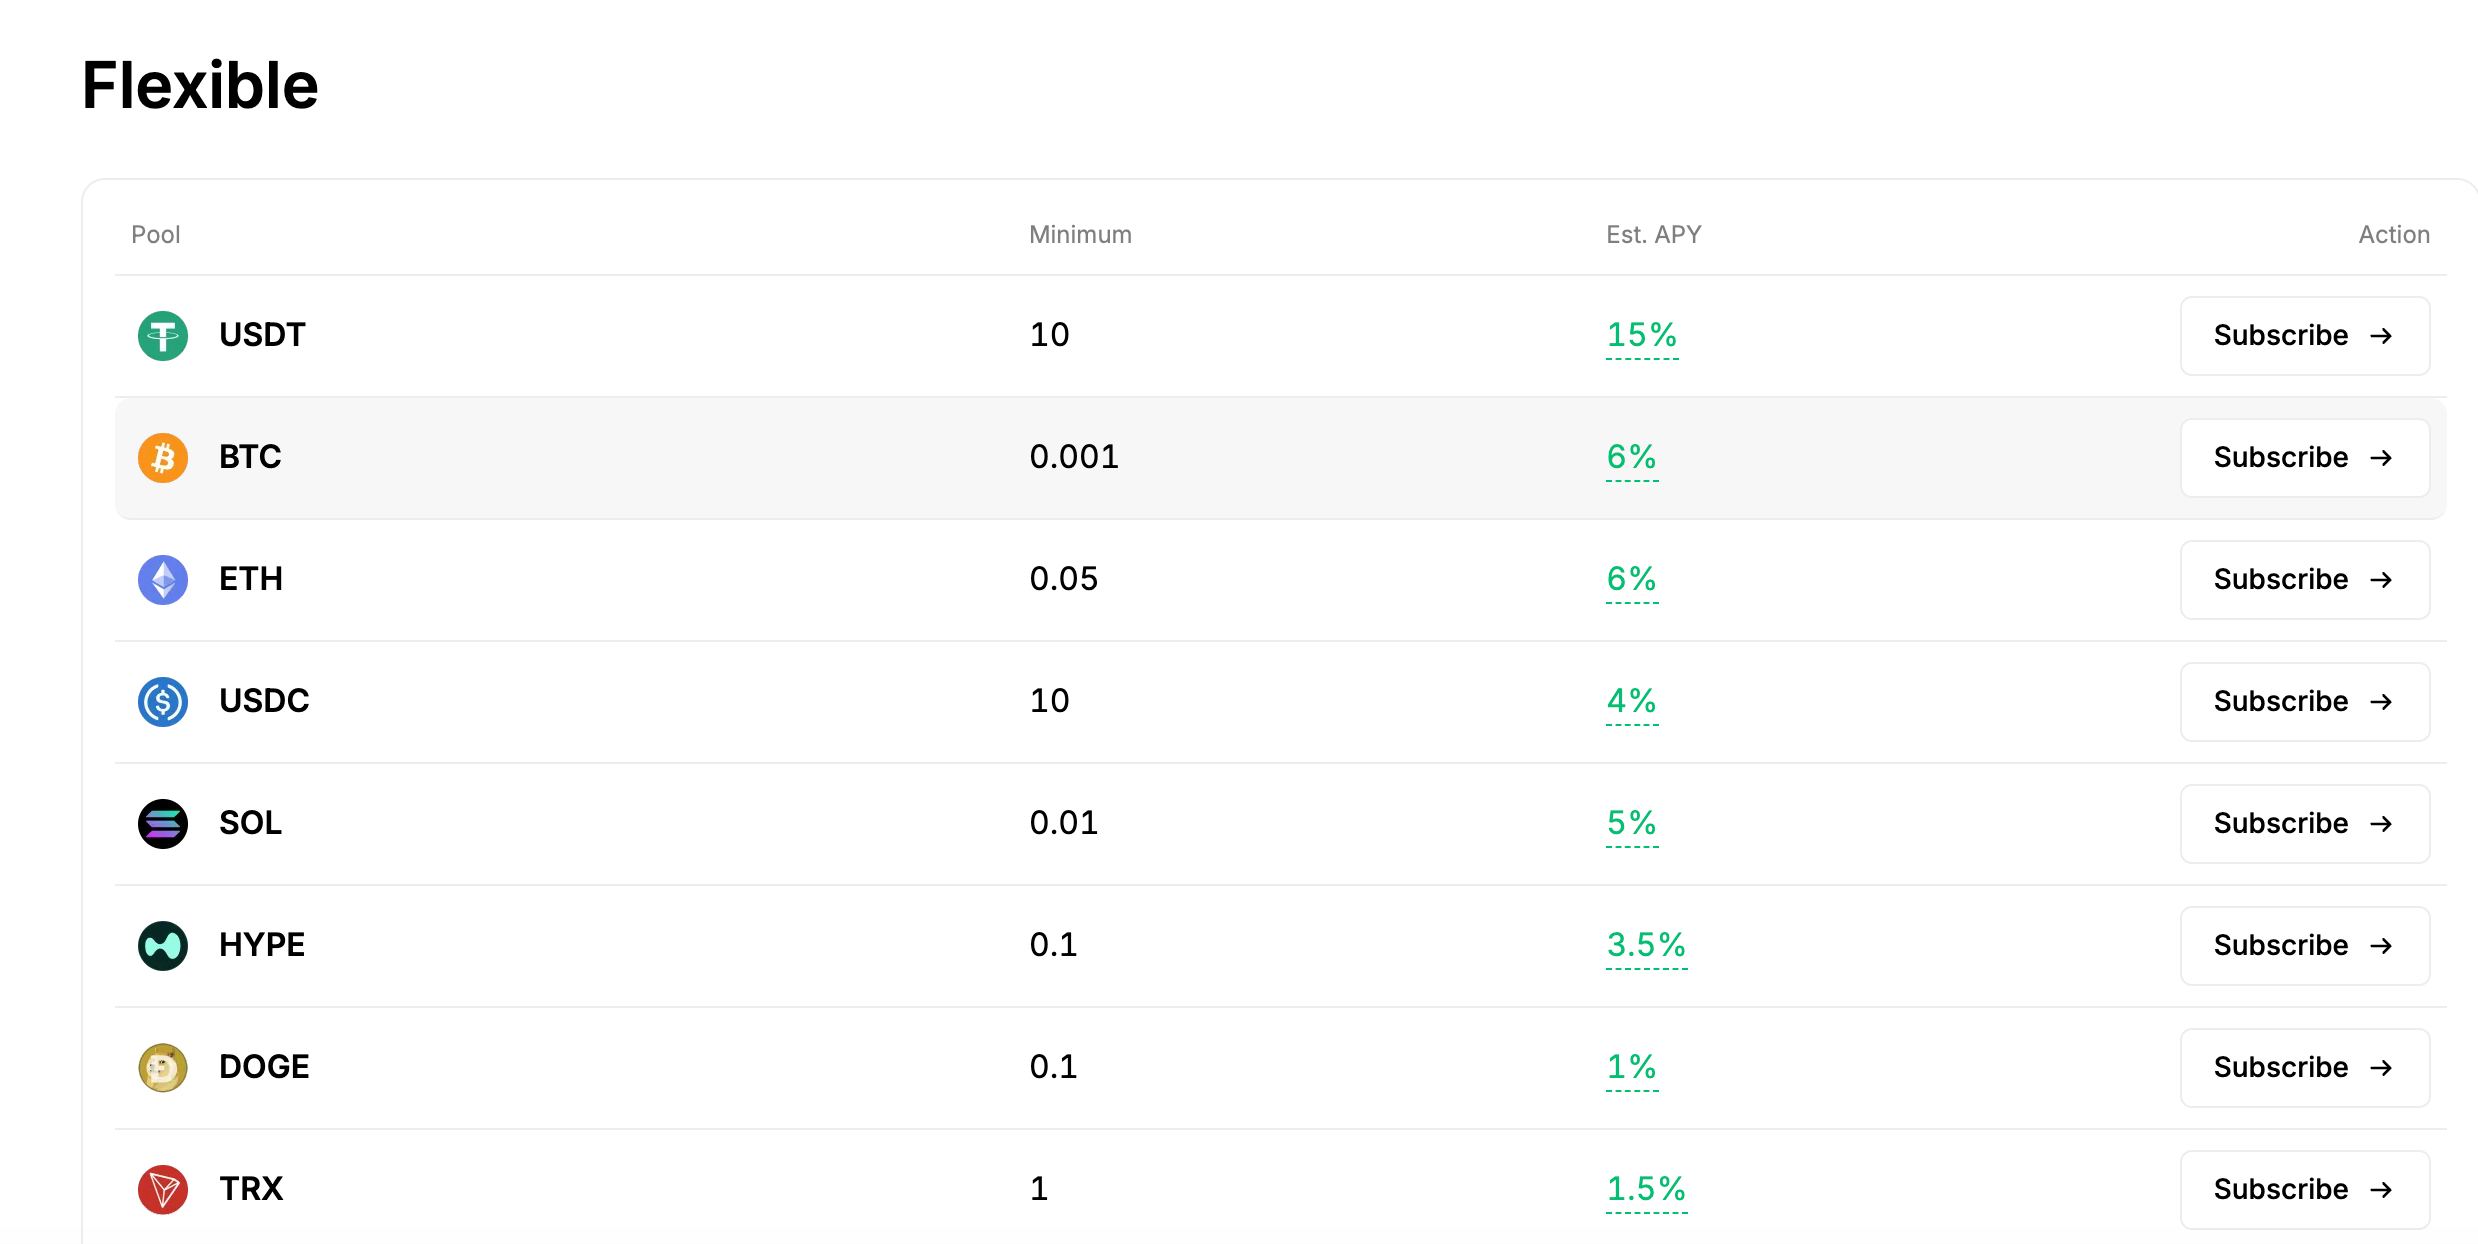The width and height of the screenshot is (2478, 1244).
Task: Subscribe to the HYPE pool
Action: point(2305,946)
